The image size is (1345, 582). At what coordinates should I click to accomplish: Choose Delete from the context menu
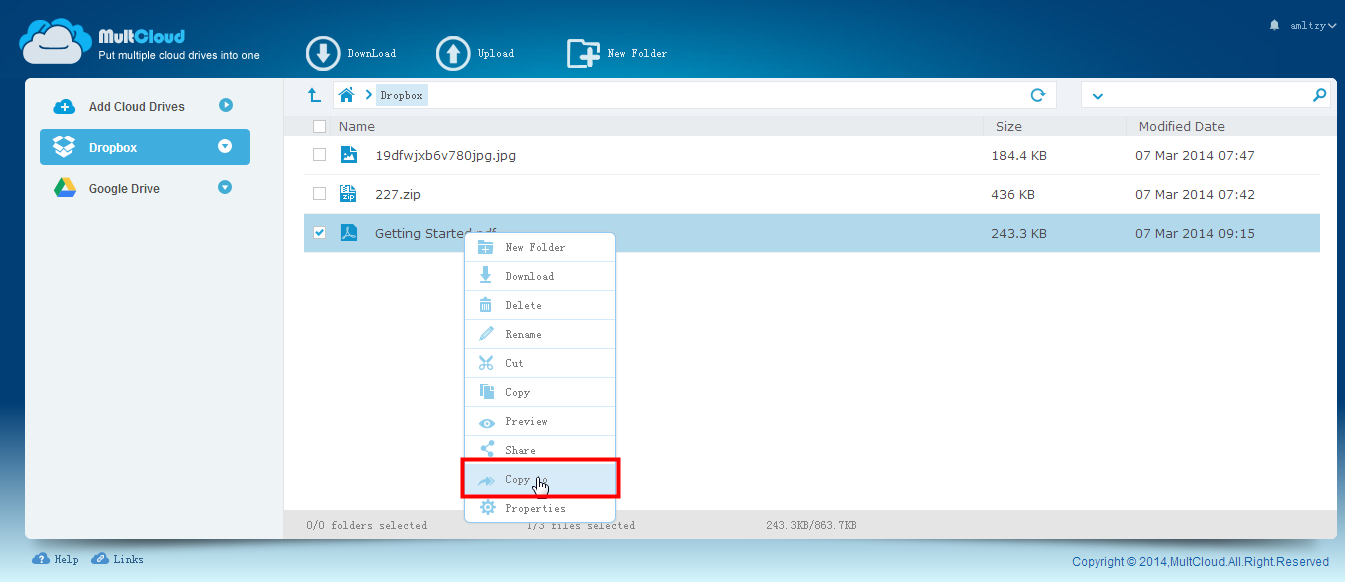[540, 305]
